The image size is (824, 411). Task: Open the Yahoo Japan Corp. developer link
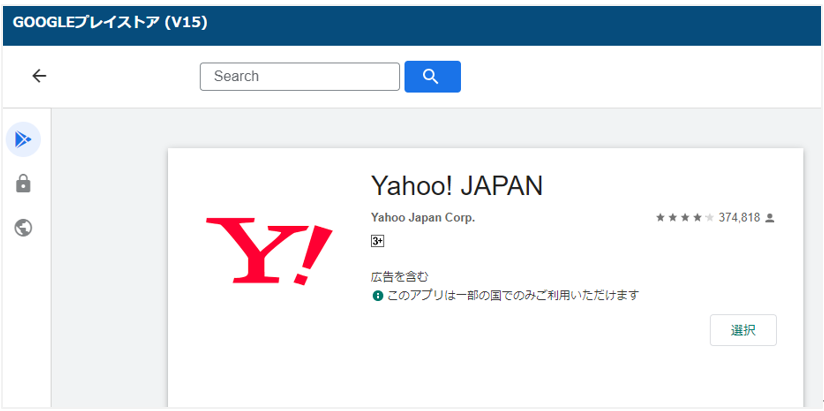pyautogui.click(x=423, y=218)
